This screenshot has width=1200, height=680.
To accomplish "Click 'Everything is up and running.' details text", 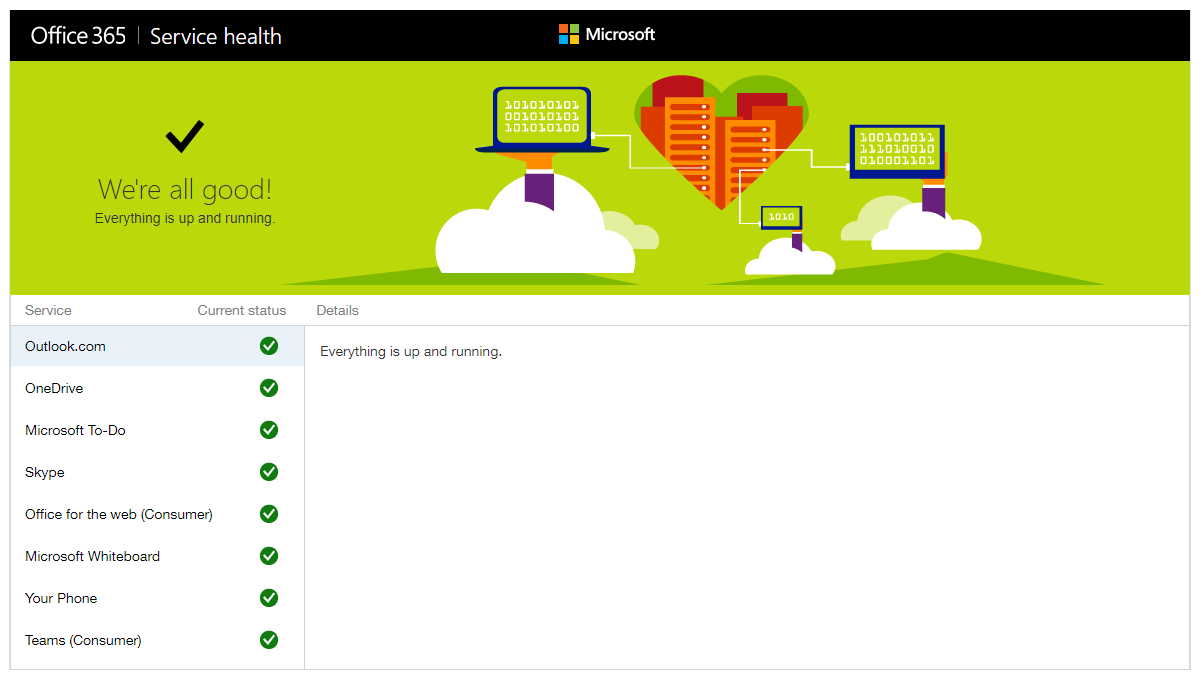I will click(x=411, y=352).
